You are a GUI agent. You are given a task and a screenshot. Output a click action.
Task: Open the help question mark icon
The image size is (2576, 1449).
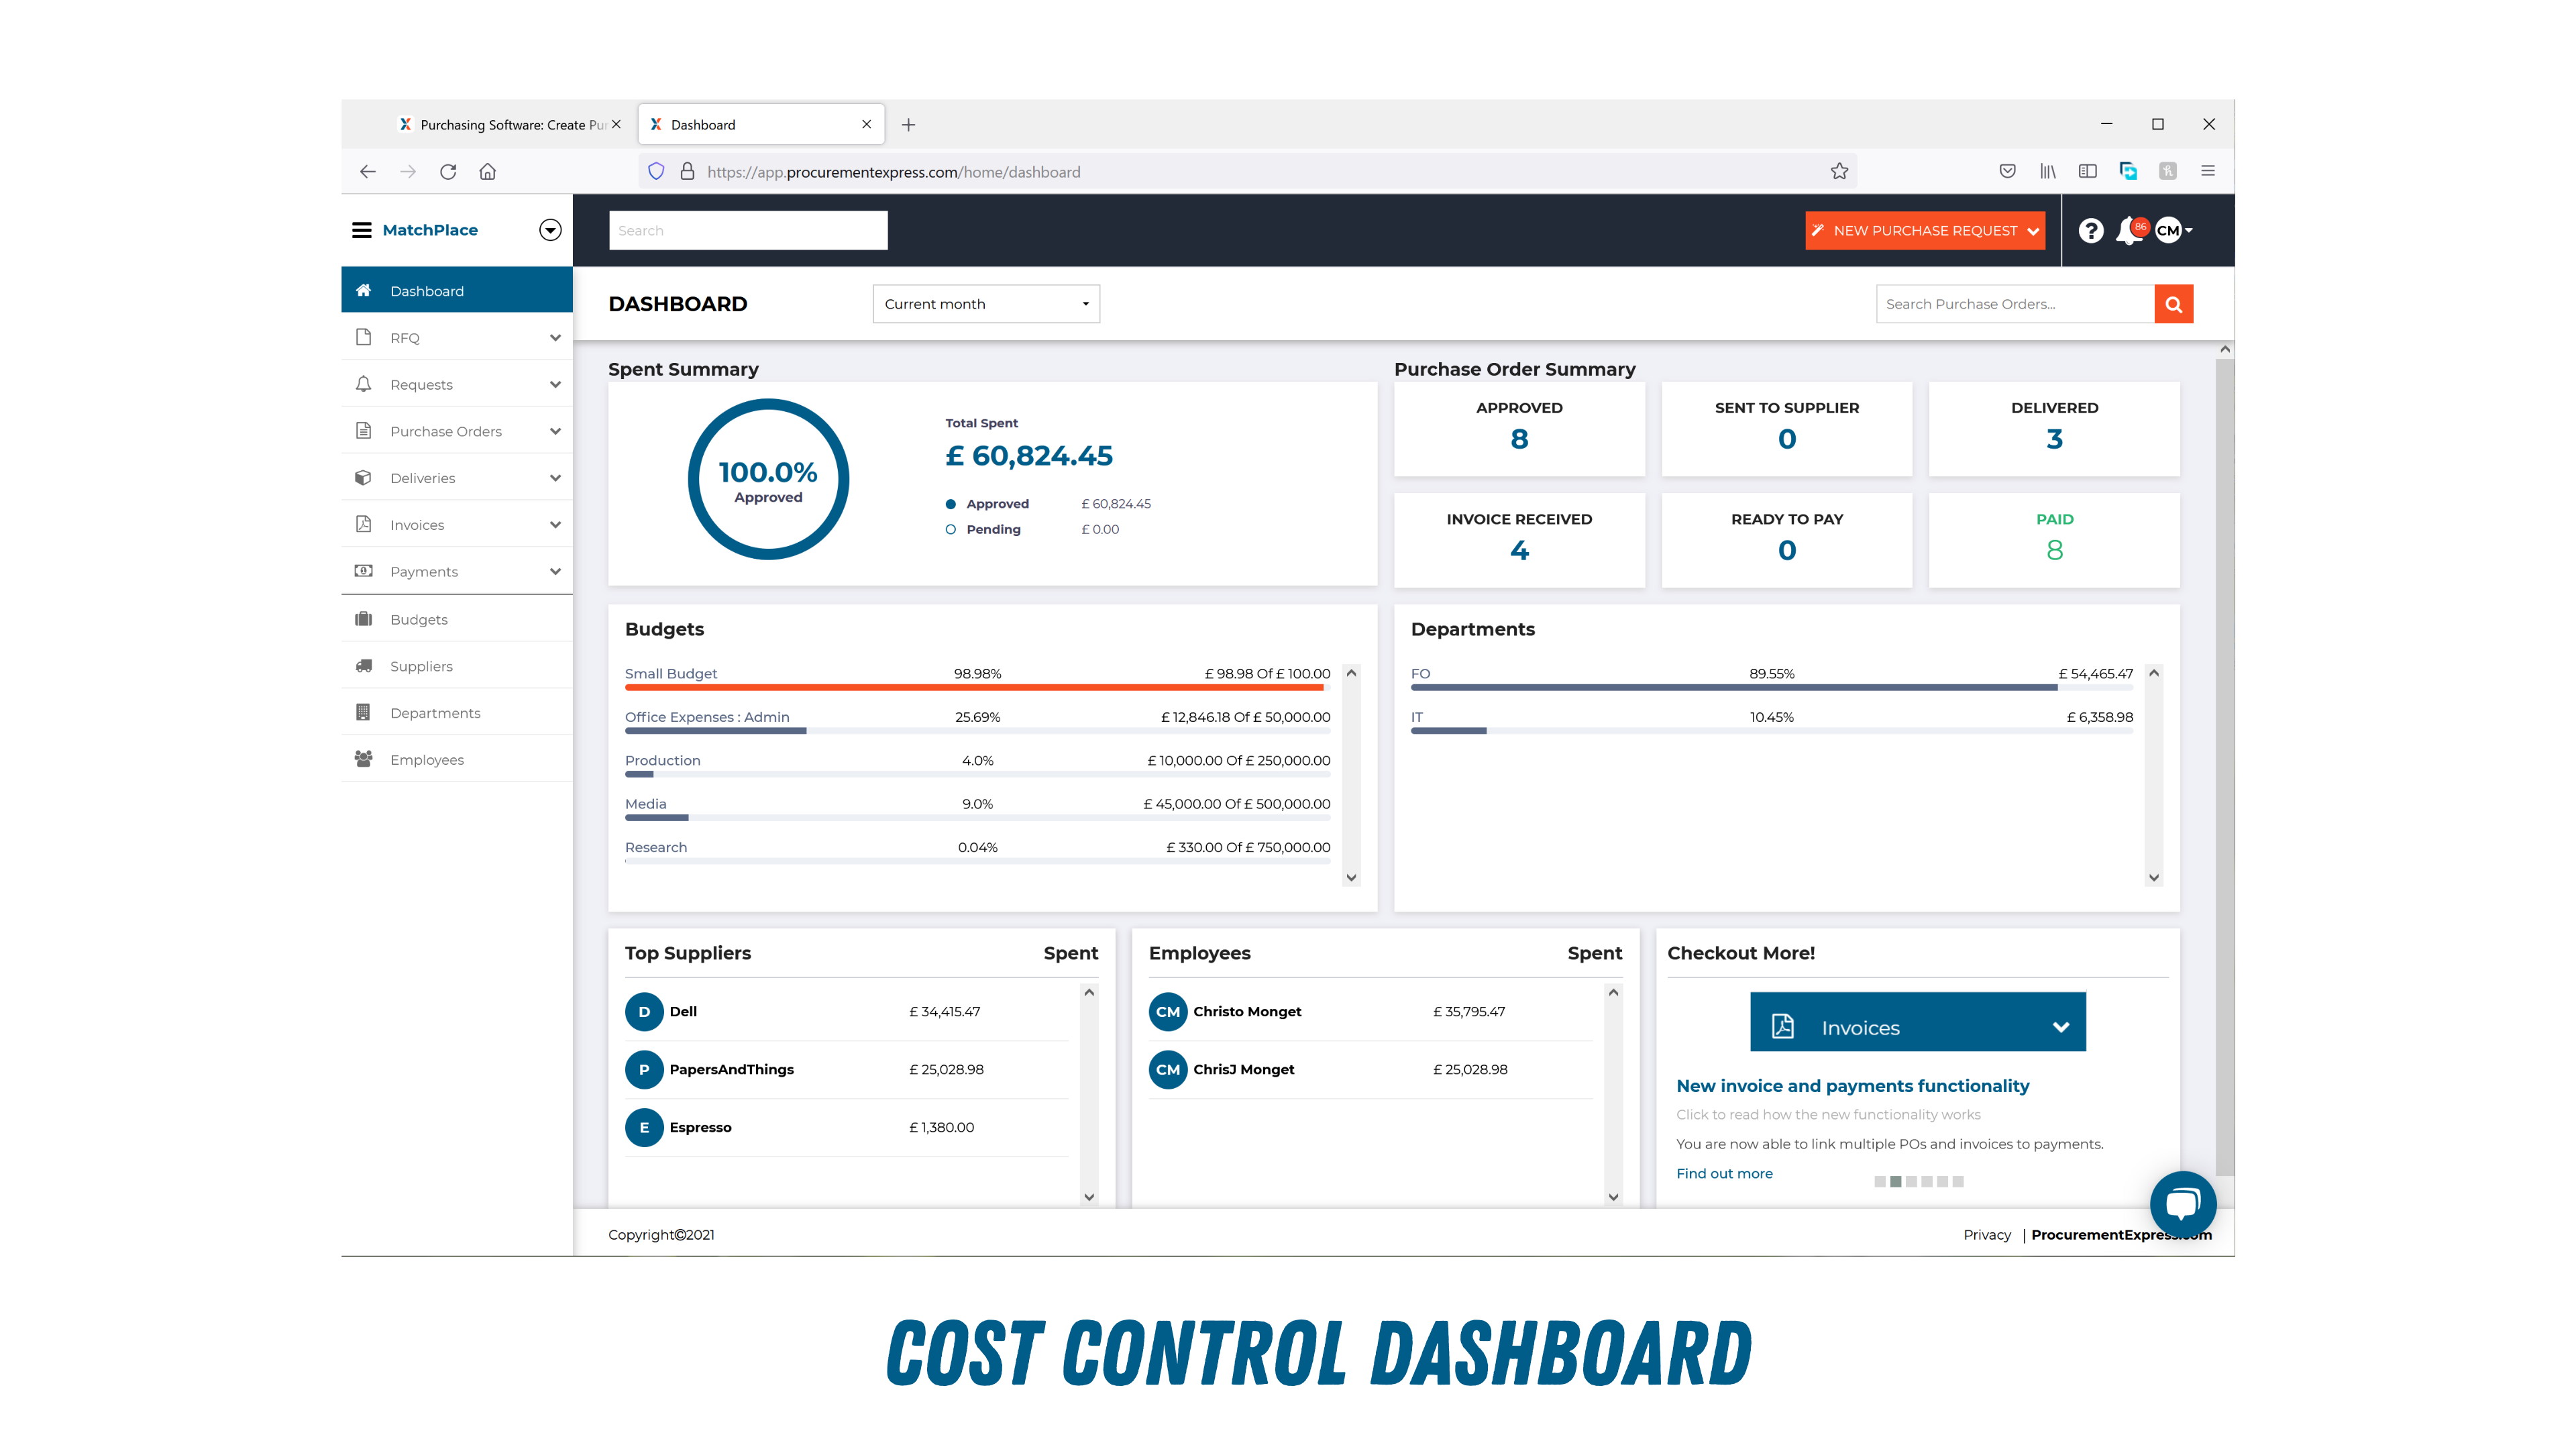coord(2090,231)
